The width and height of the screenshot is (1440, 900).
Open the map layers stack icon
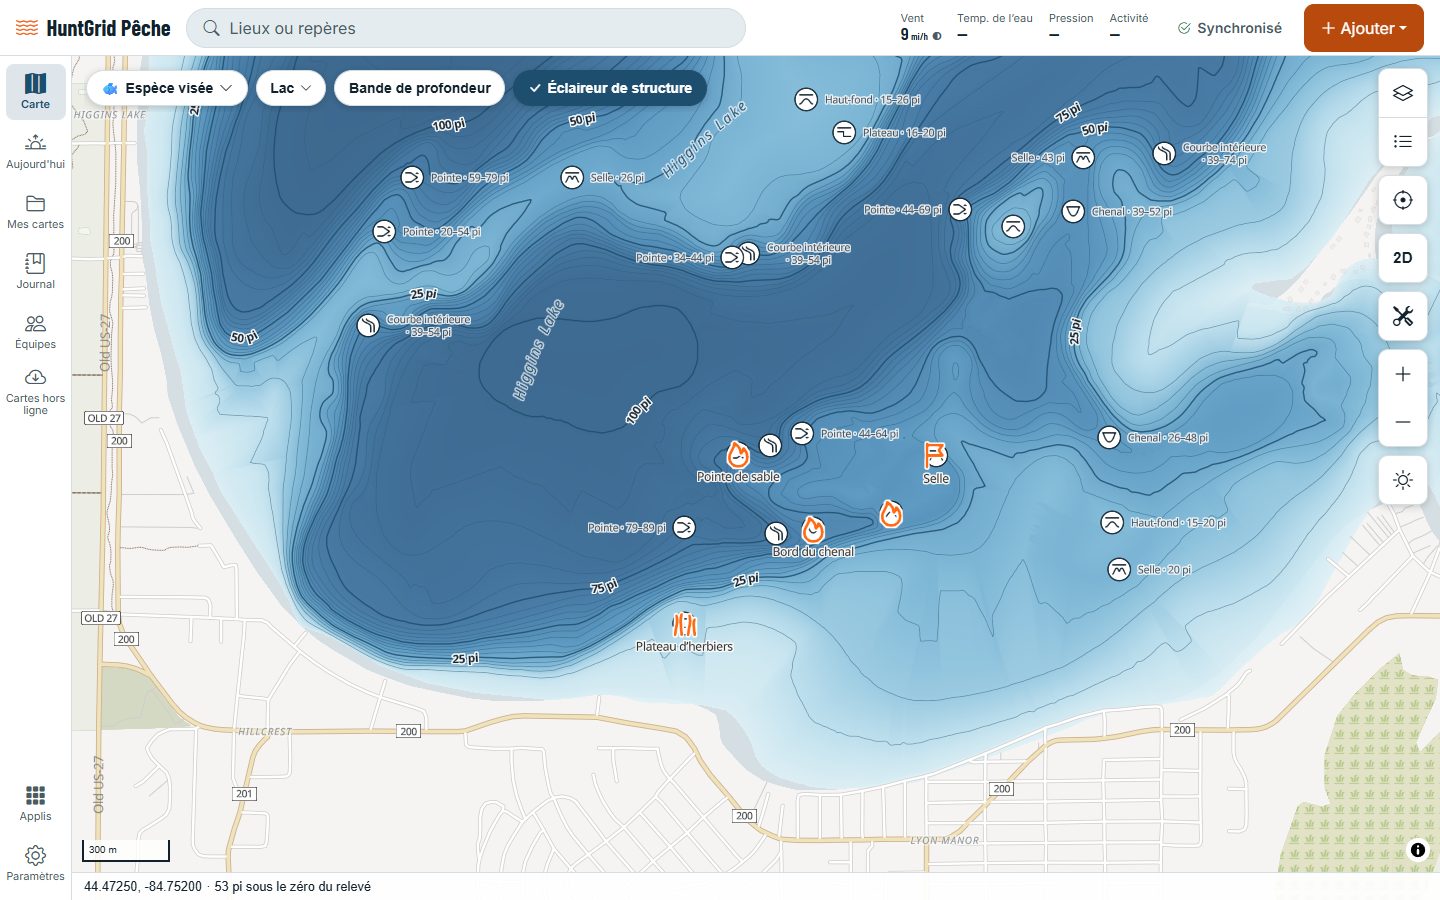[1403, 93]
